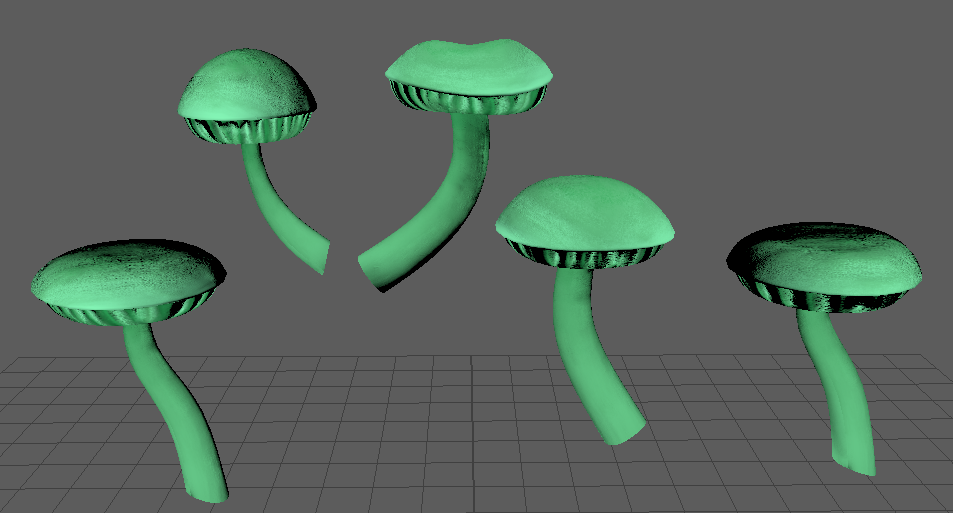Select the far-right mushroom's dark-edged cap
This screenshot has width=953, height=513.
coord(830,258)
